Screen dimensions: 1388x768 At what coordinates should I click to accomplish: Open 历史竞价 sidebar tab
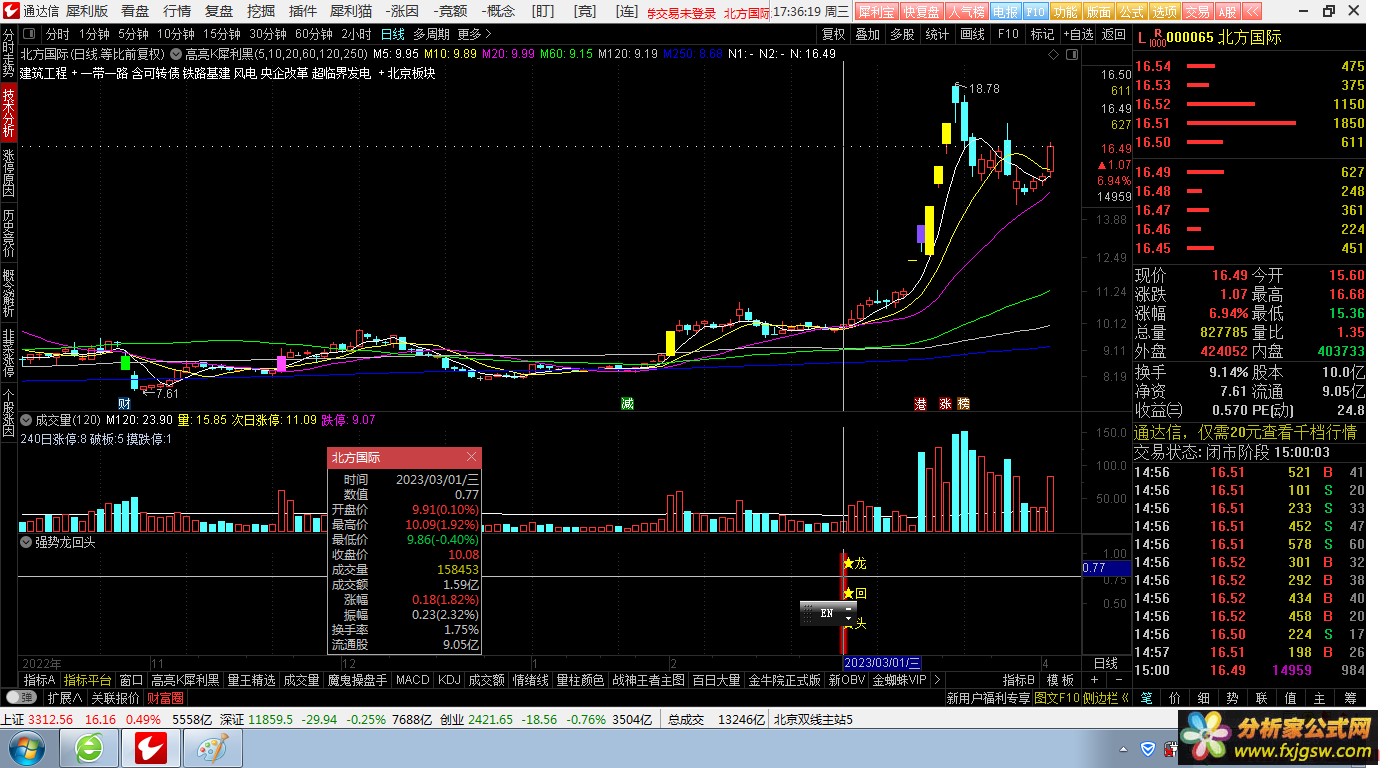coord(9,233)
